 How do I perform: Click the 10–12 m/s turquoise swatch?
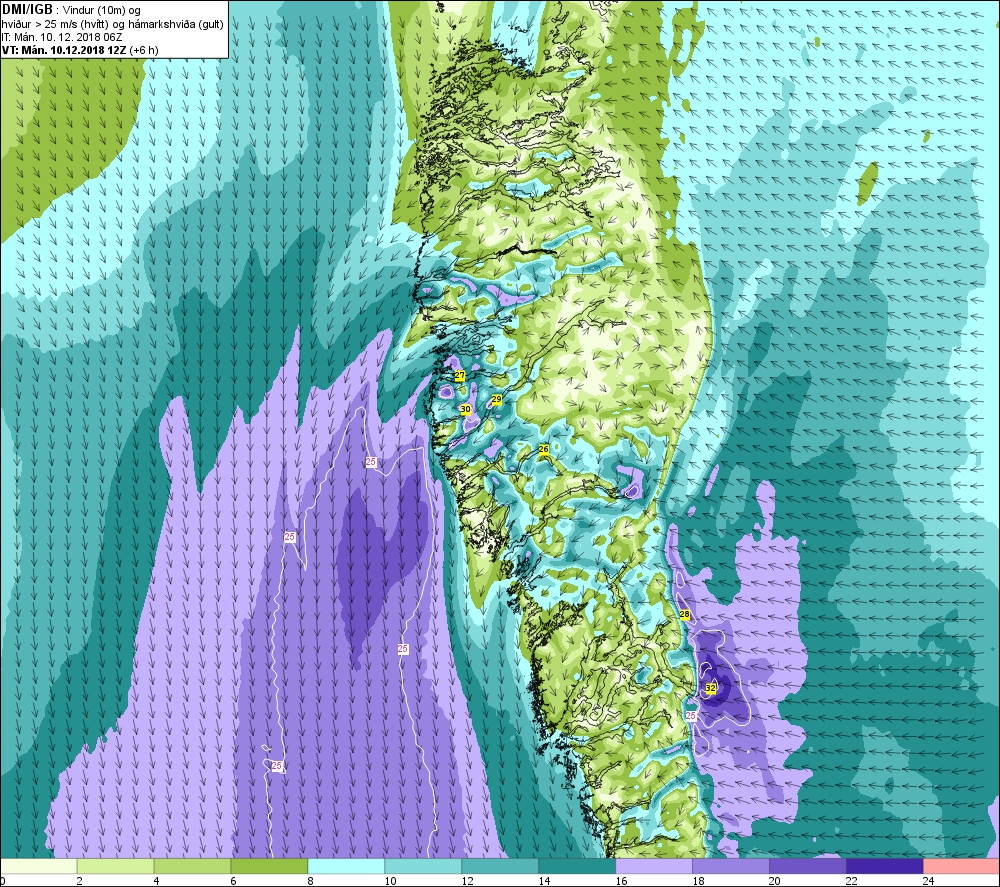[x=423, y=866]
